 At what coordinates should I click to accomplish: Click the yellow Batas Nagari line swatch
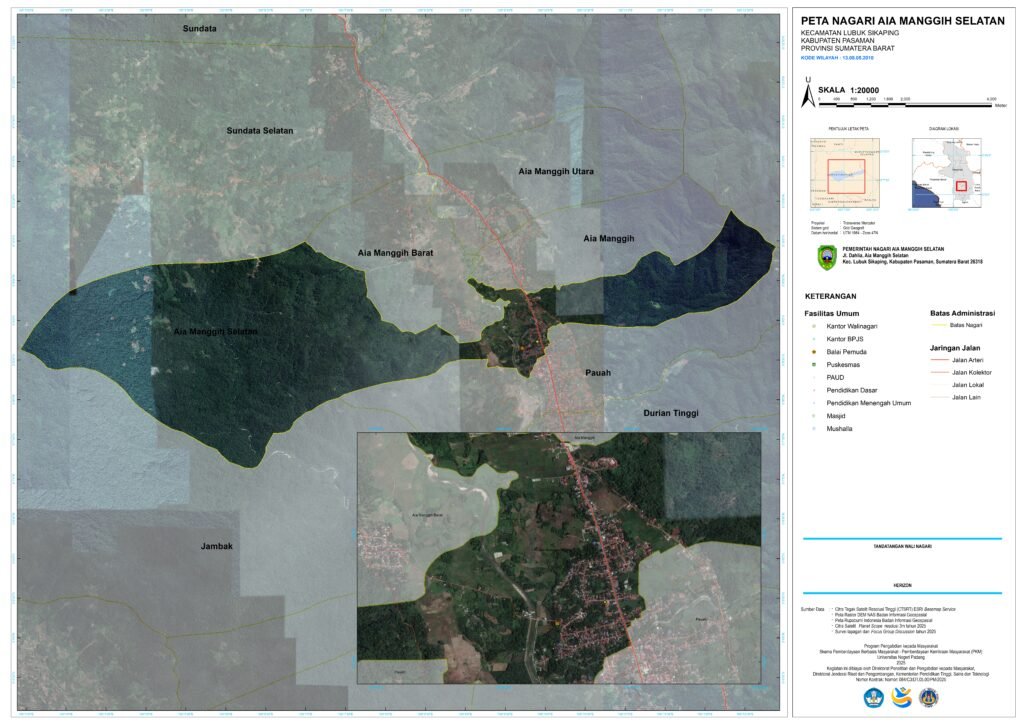(939, 325)
